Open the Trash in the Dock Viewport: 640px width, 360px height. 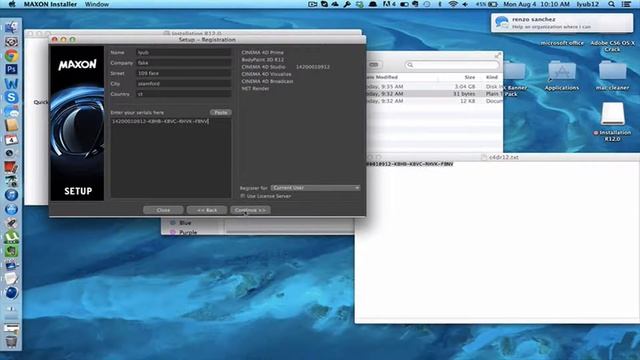click(x=11, y=341)
